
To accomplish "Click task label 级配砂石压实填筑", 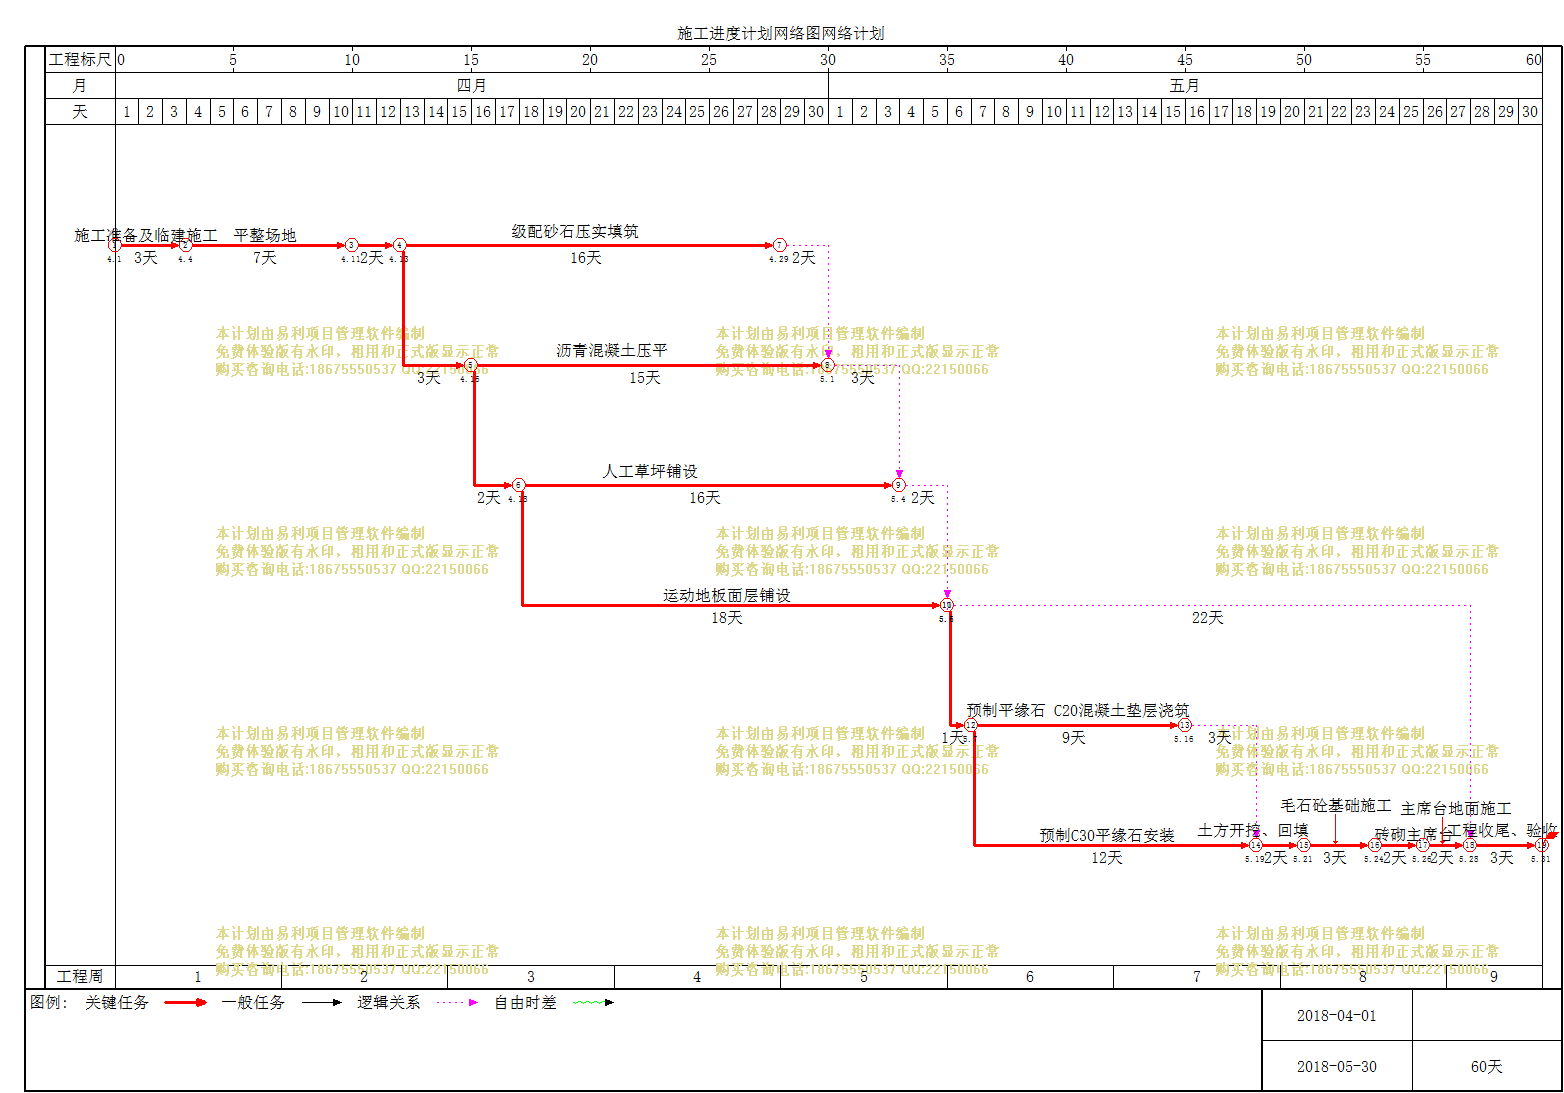I will (x=575, y=231).
